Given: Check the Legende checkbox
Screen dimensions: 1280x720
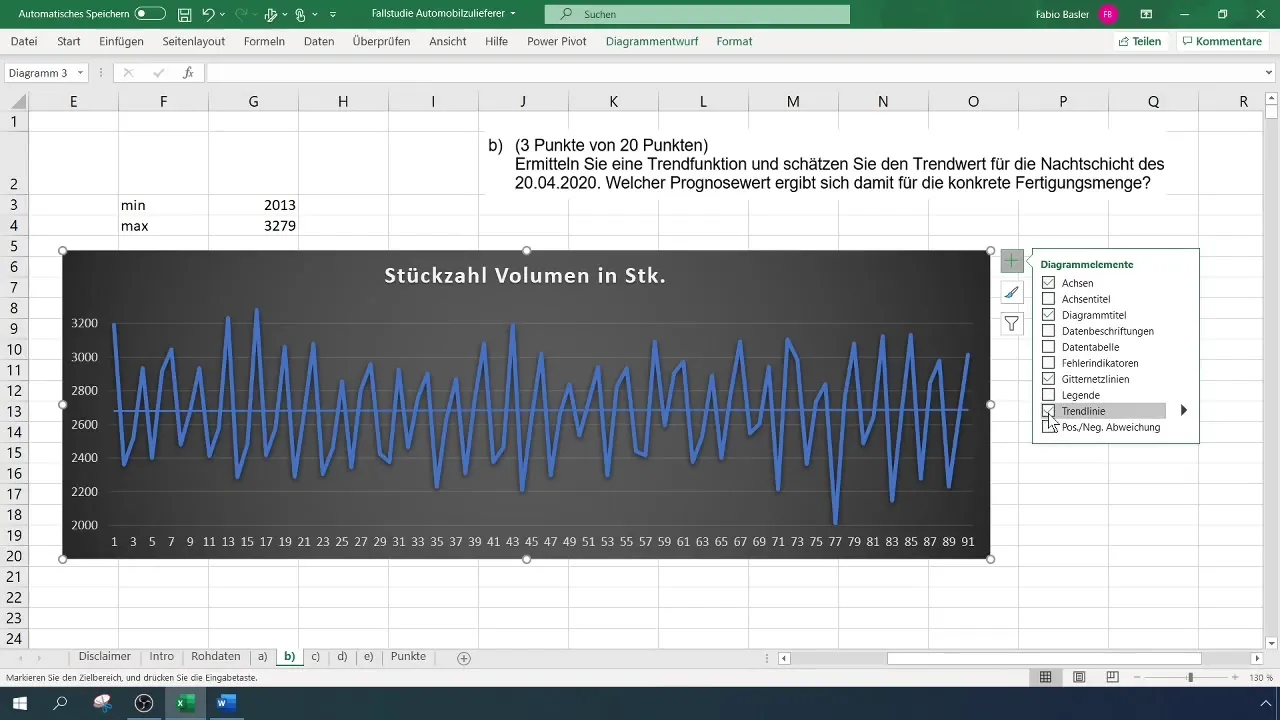Looking at the screenshot, I should pyautogui.click(x=1048, y=395).
